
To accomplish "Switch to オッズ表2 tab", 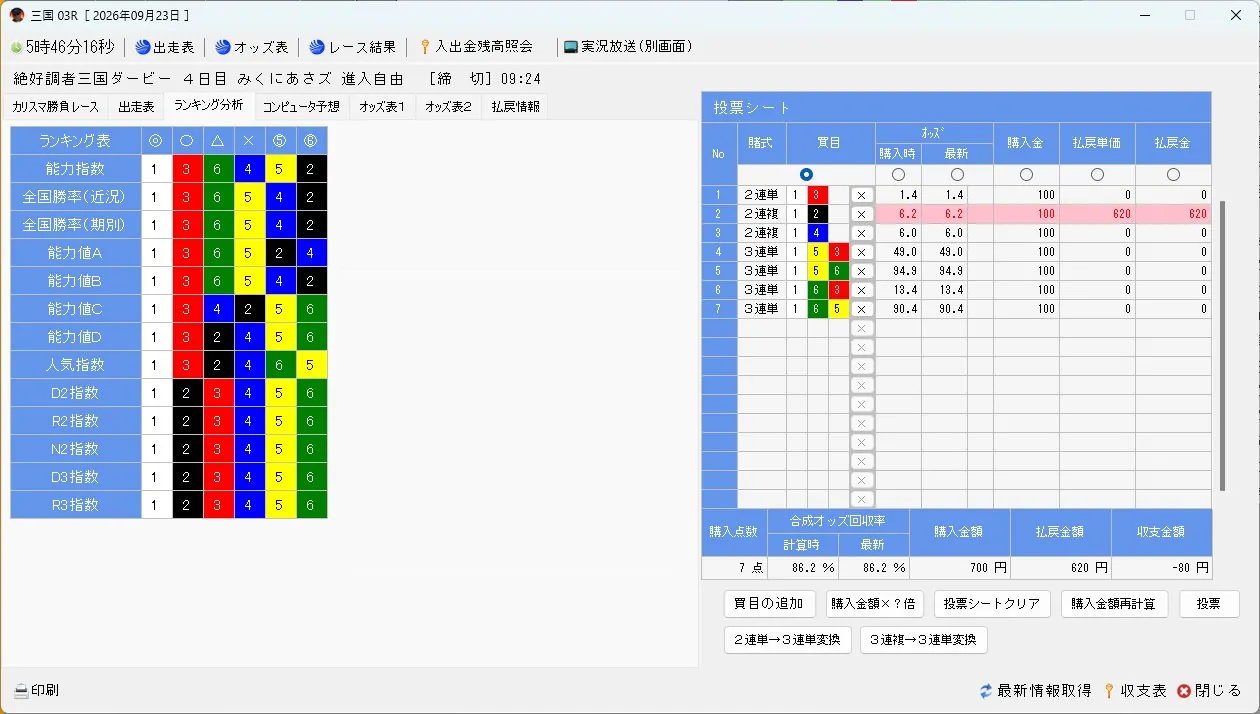I will (x=448, y=106).
